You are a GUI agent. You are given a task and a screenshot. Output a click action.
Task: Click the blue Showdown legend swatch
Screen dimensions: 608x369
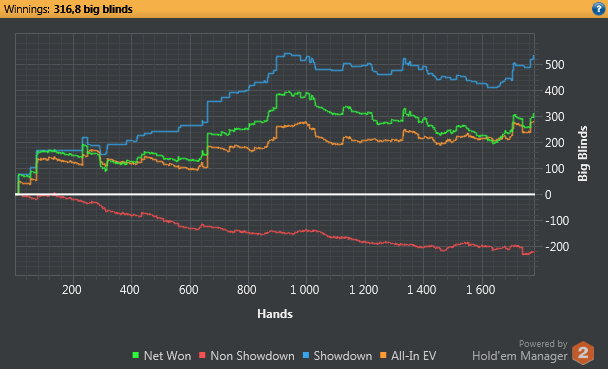306,355
